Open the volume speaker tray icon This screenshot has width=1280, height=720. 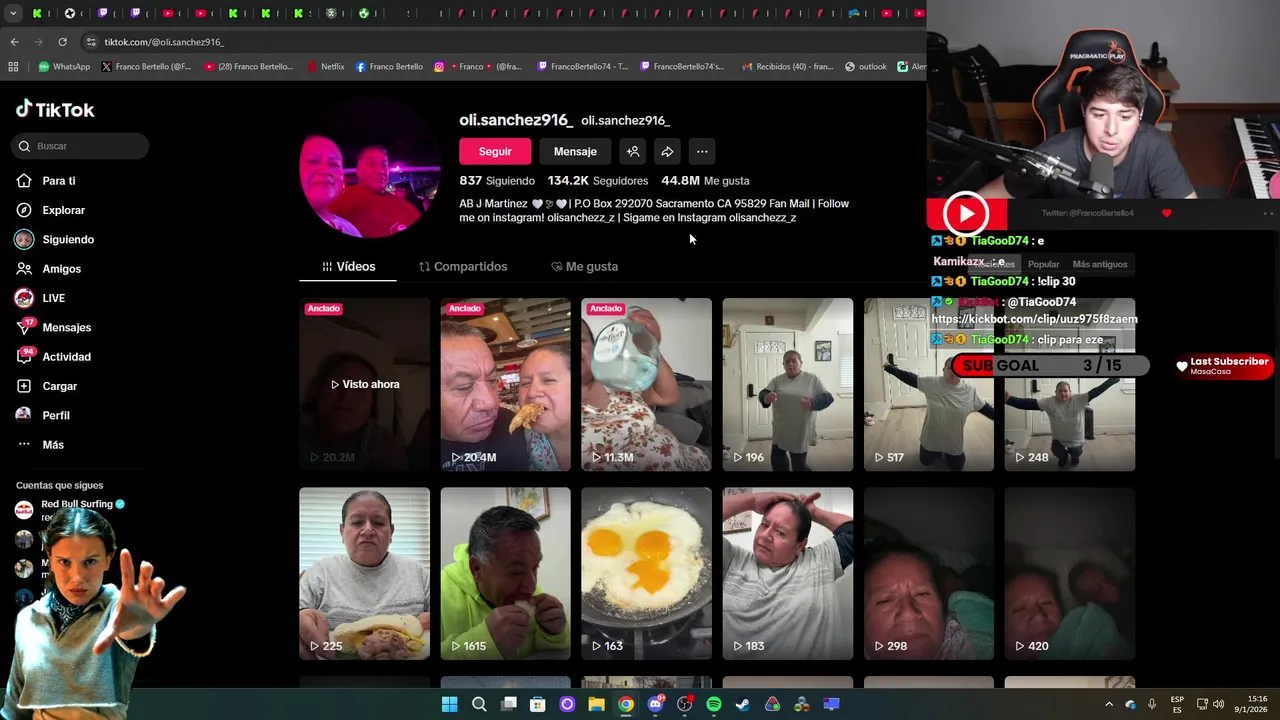click(x=1218, y=705)
